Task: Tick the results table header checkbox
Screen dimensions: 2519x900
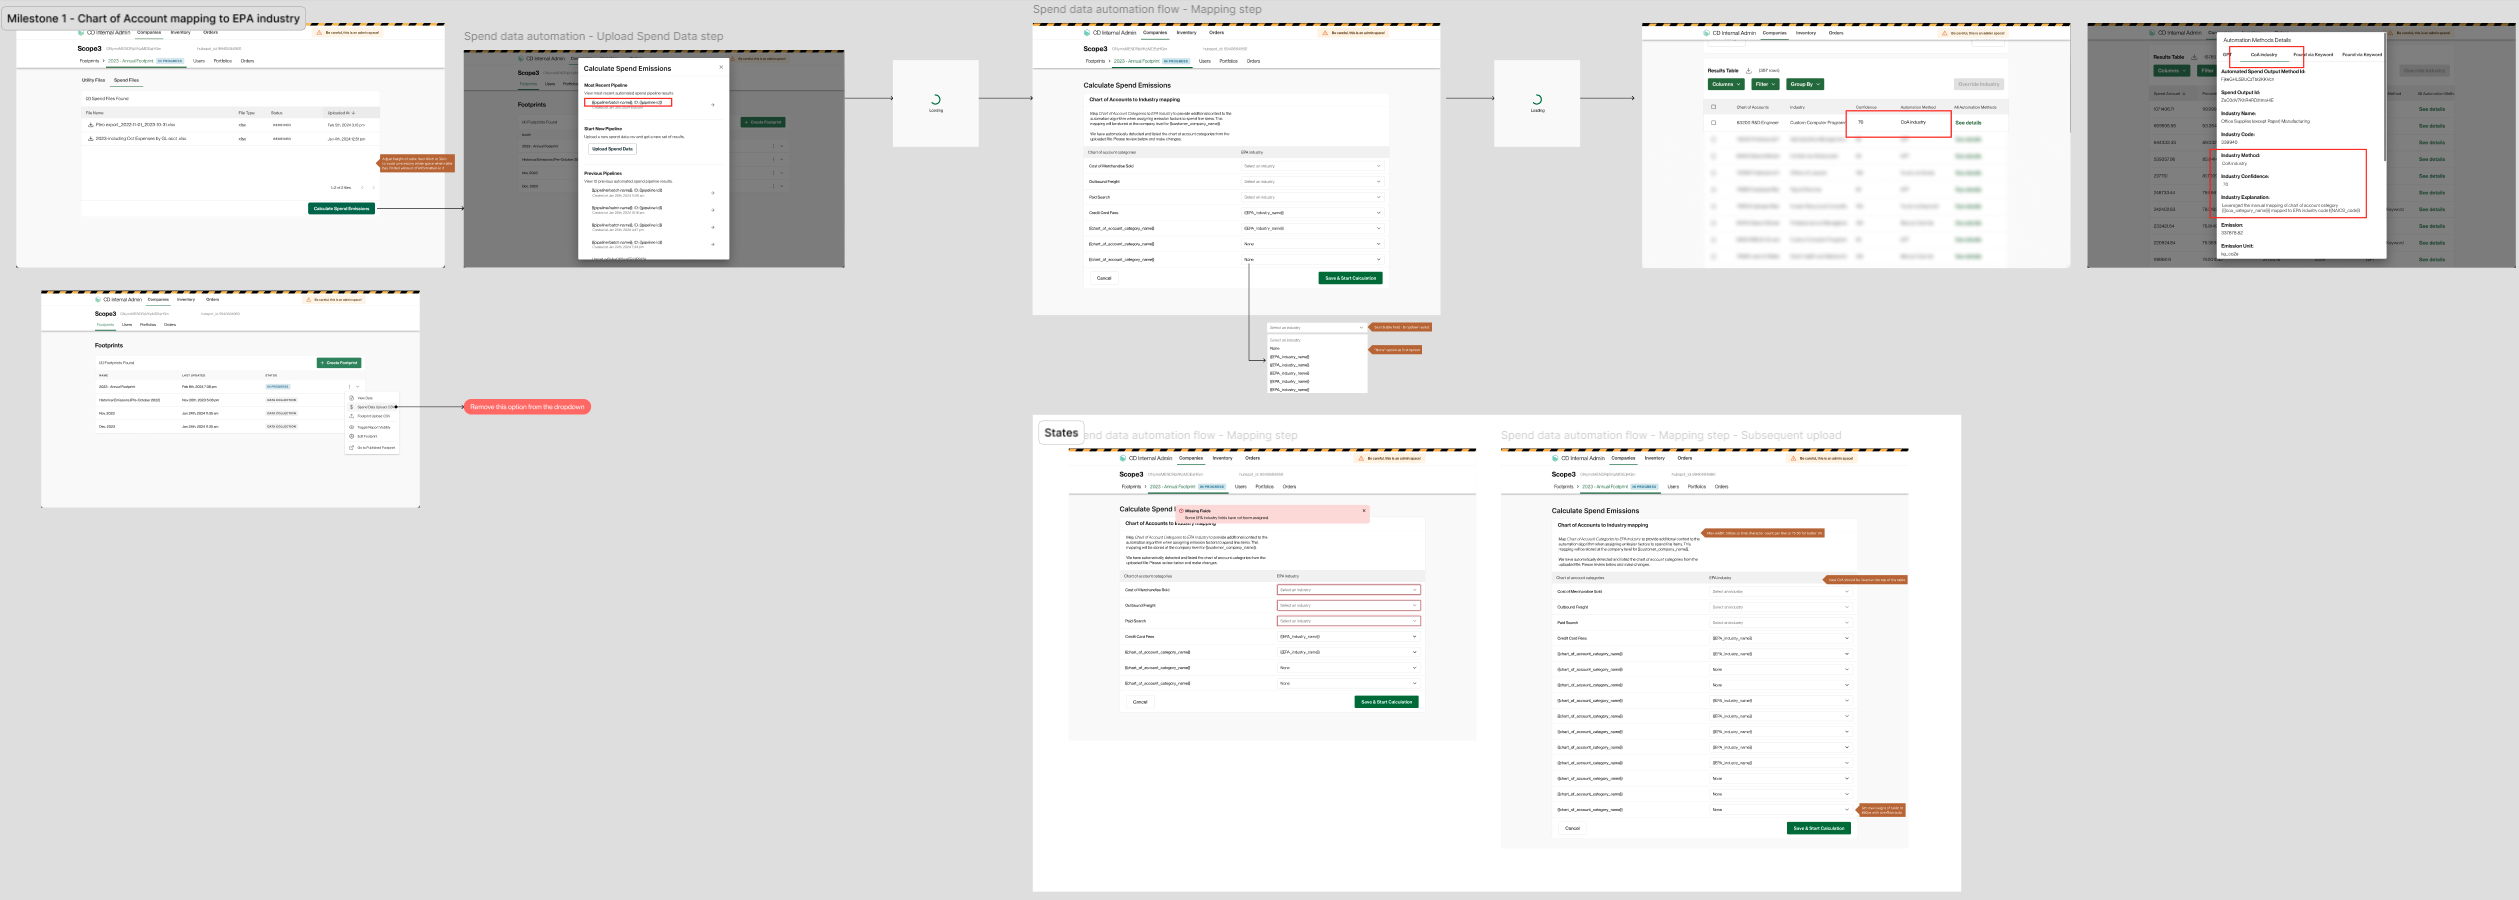Action: pyautogui.click(x=1714, y=107)
